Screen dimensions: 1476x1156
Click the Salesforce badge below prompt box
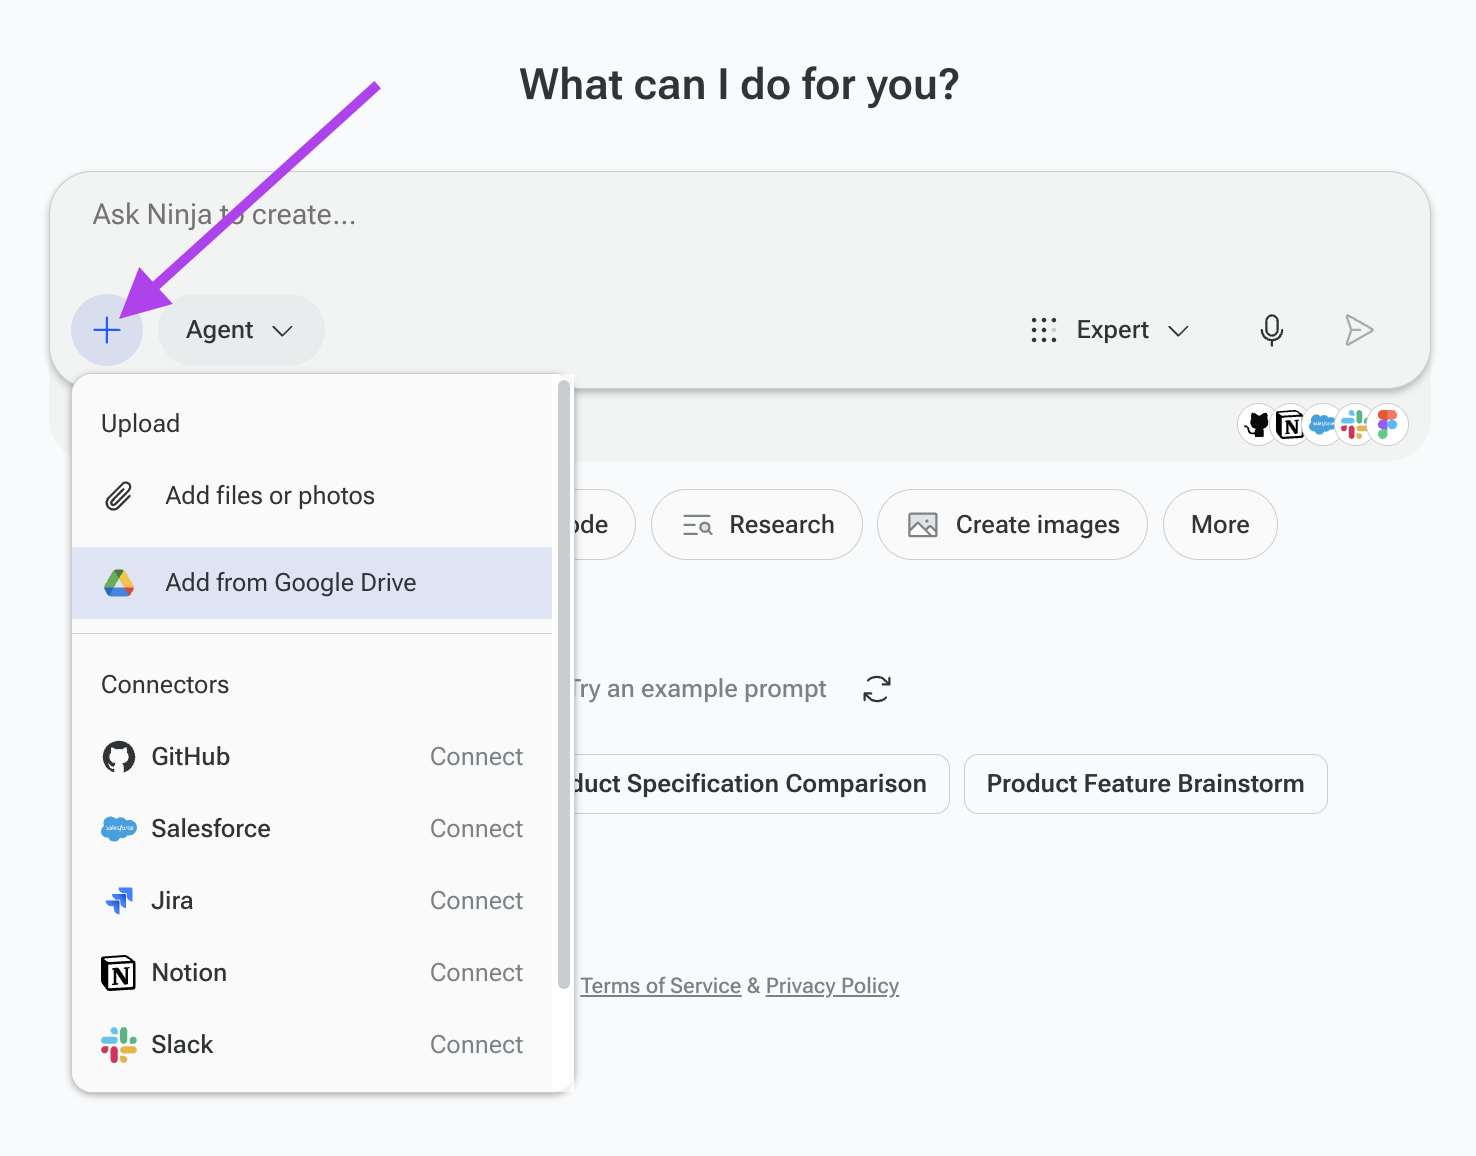1322,425
